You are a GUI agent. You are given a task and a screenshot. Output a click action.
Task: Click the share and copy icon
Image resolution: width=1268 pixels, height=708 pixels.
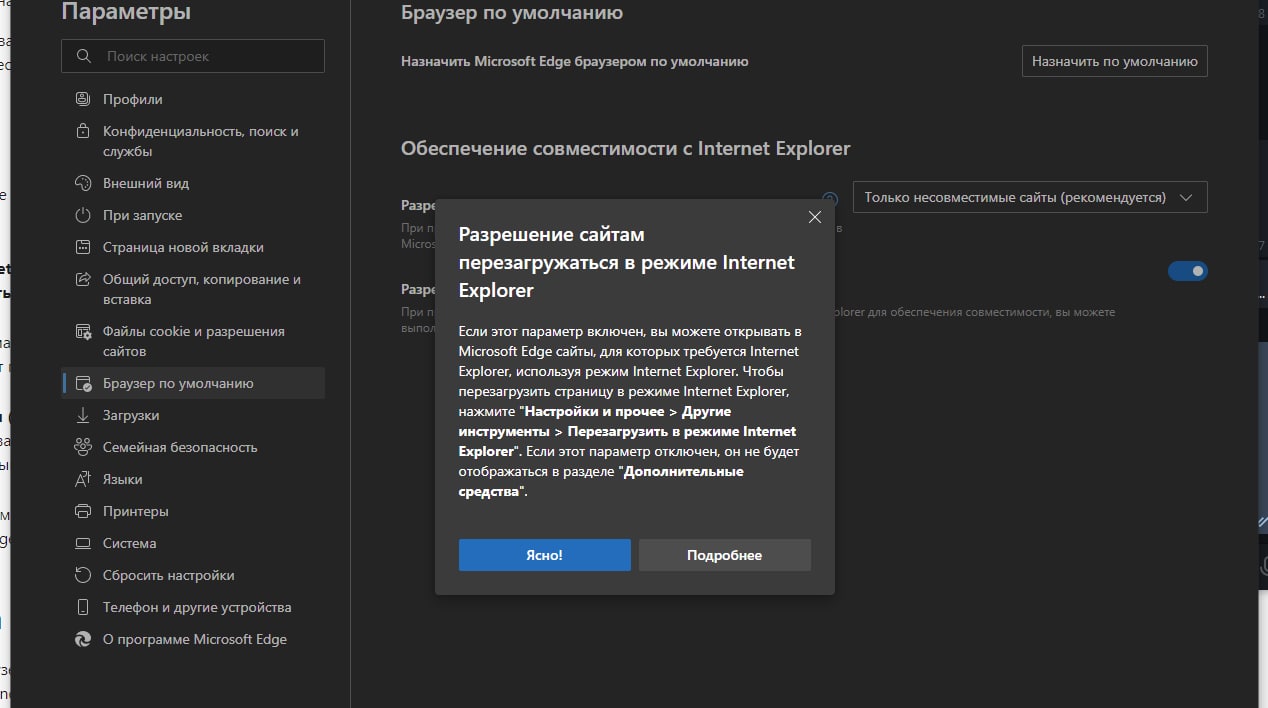(84, 279)
